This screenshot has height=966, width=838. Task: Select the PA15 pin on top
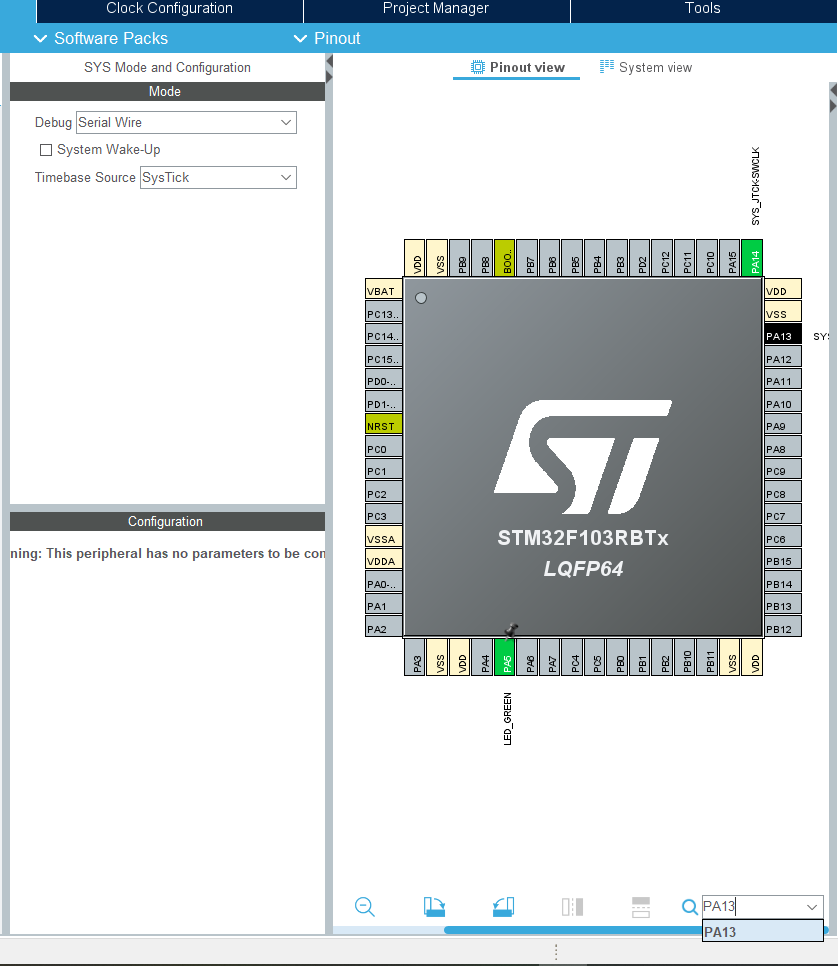click(x=730, y=258)
